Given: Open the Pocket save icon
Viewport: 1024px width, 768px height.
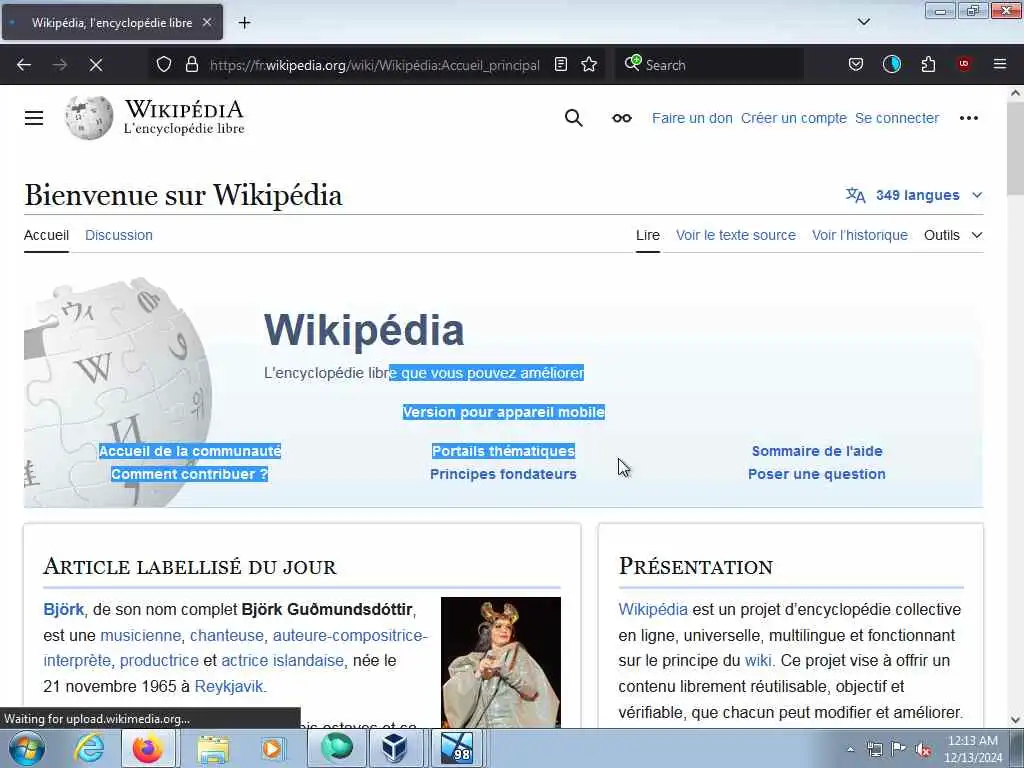Looking at the screenshot, I should (856, 64).
